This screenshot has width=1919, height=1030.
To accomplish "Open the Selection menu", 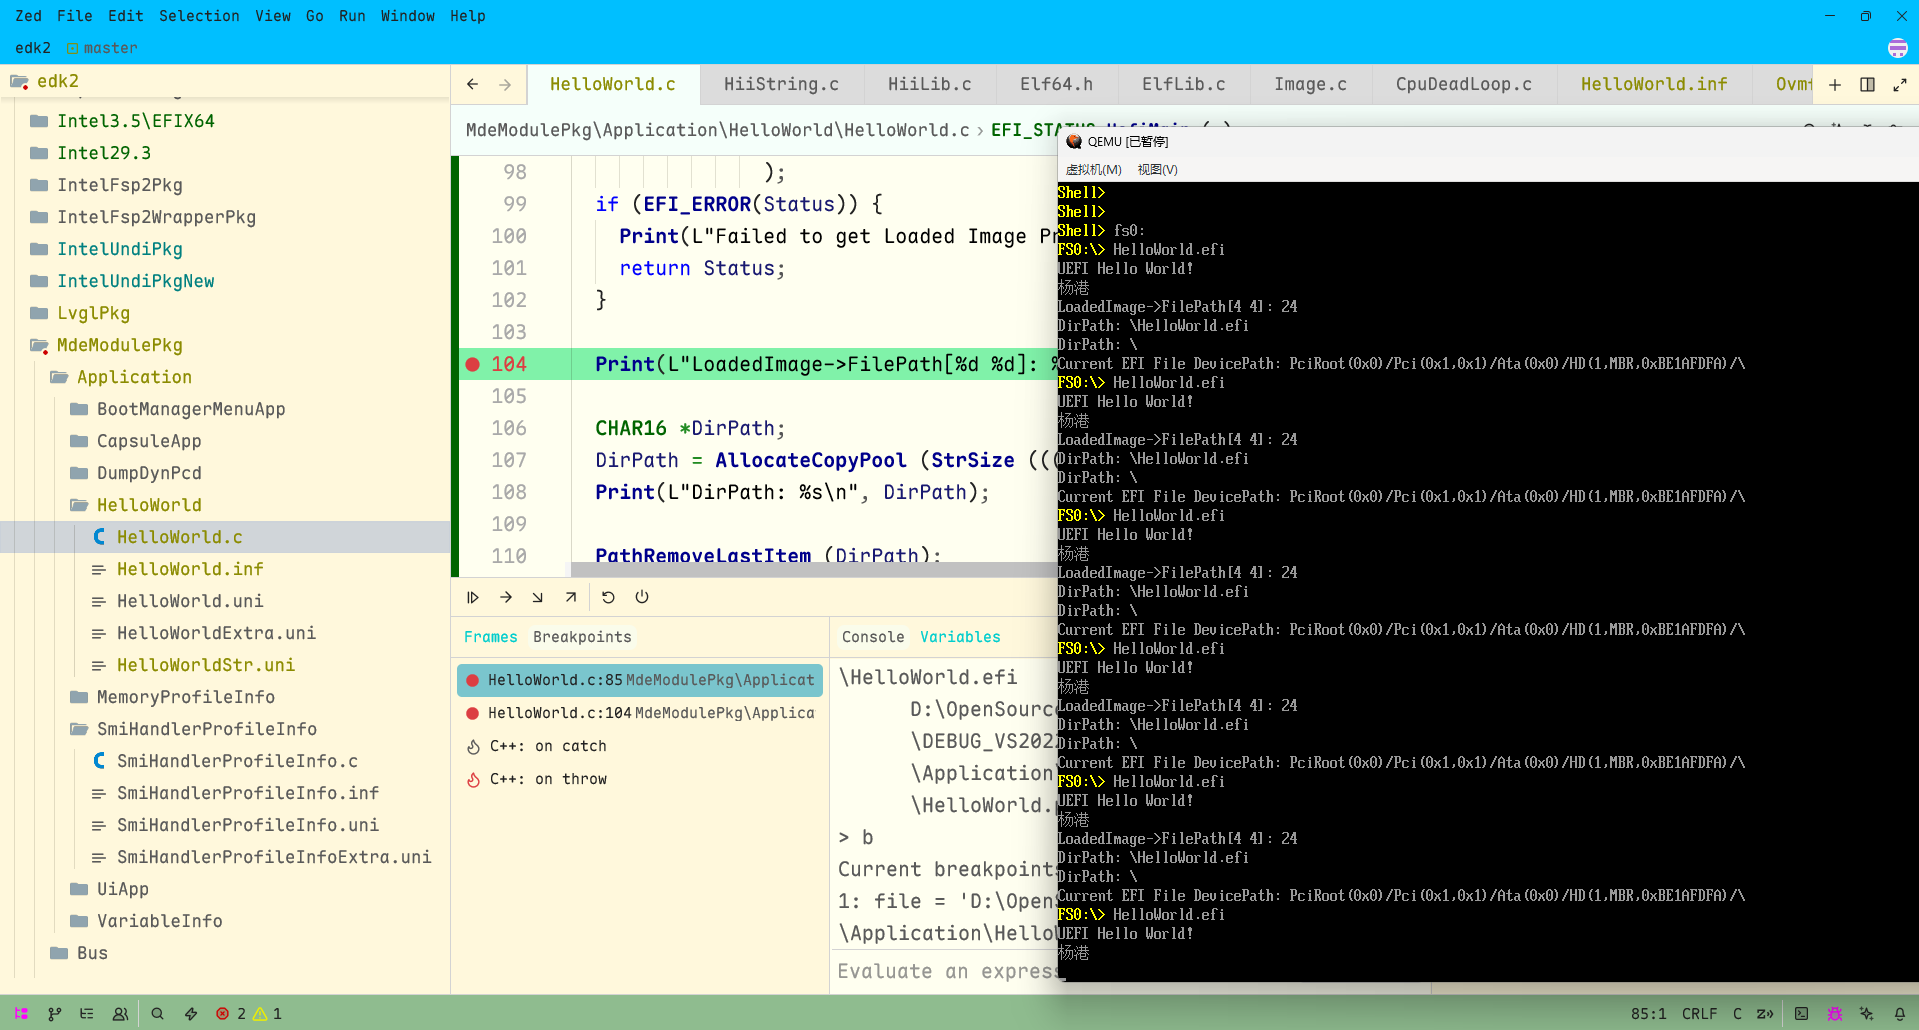I will click(199, 16).
